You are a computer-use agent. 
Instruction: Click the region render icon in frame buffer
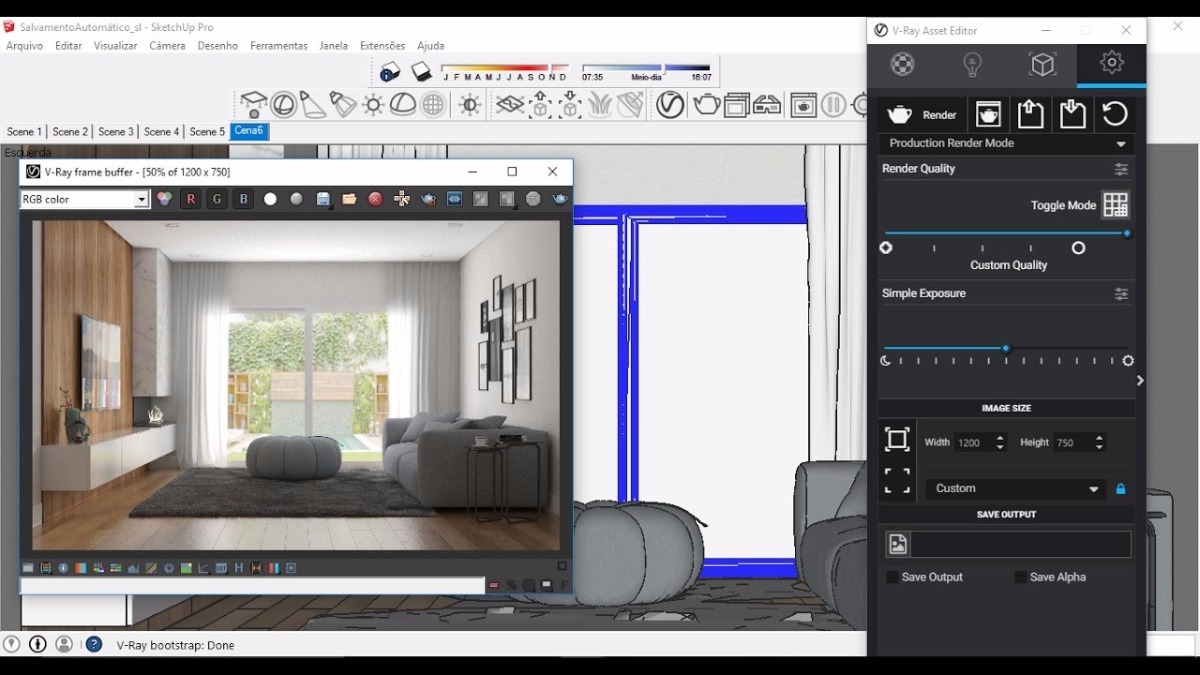(x=428, y=199)
